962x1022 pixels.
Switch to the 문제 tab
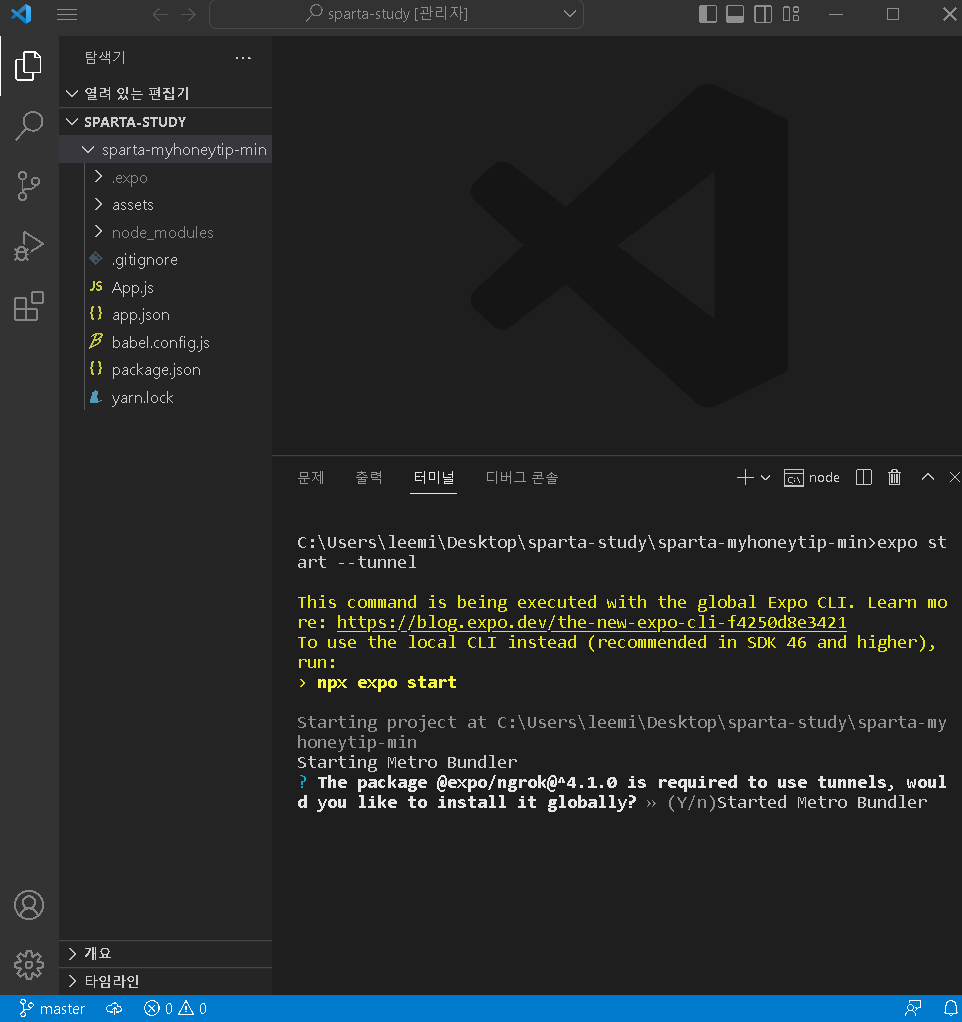pyautogui.click(x=311, y=478)
